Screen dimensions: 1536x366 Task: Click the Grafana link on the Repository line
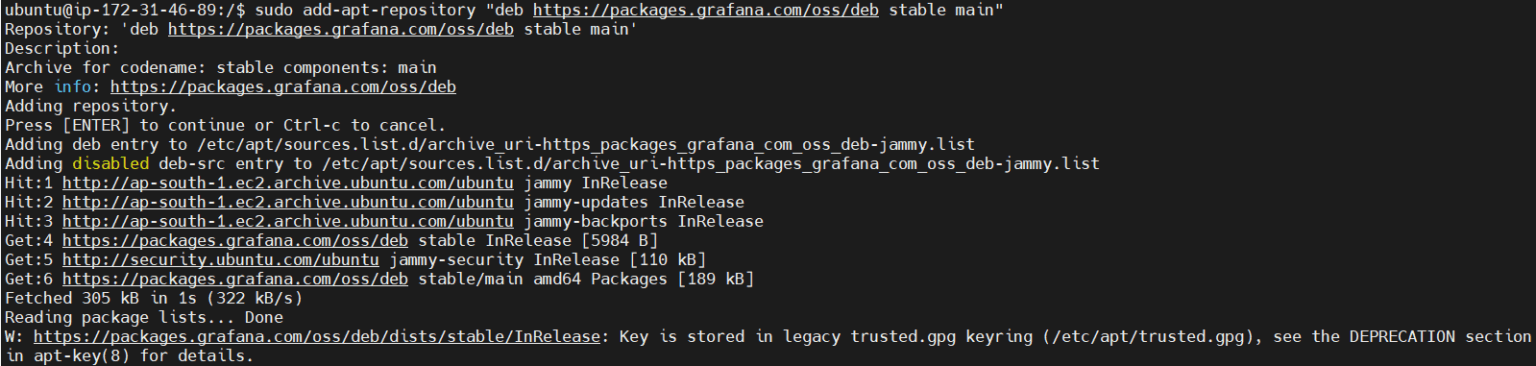tap(341, 29)
